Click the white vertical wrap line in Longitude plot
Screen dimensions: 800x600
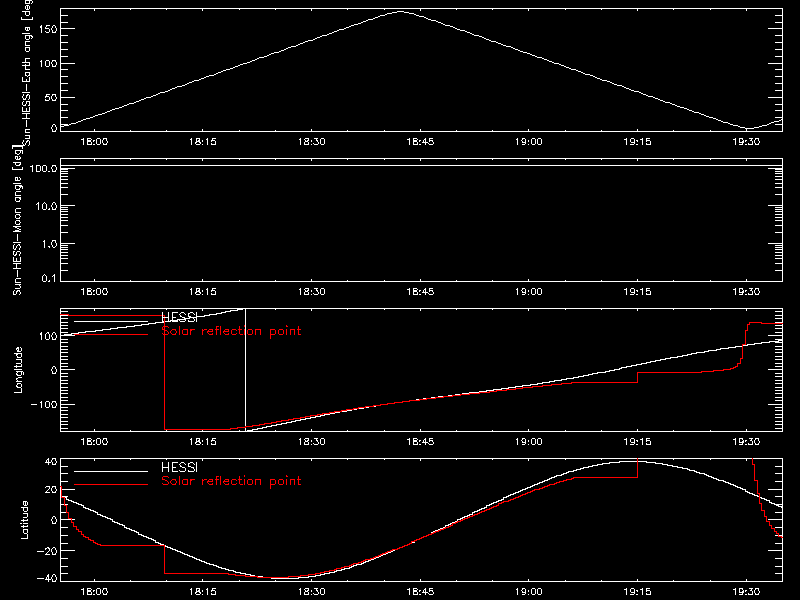pyautogui.click(x=245, y=370)
